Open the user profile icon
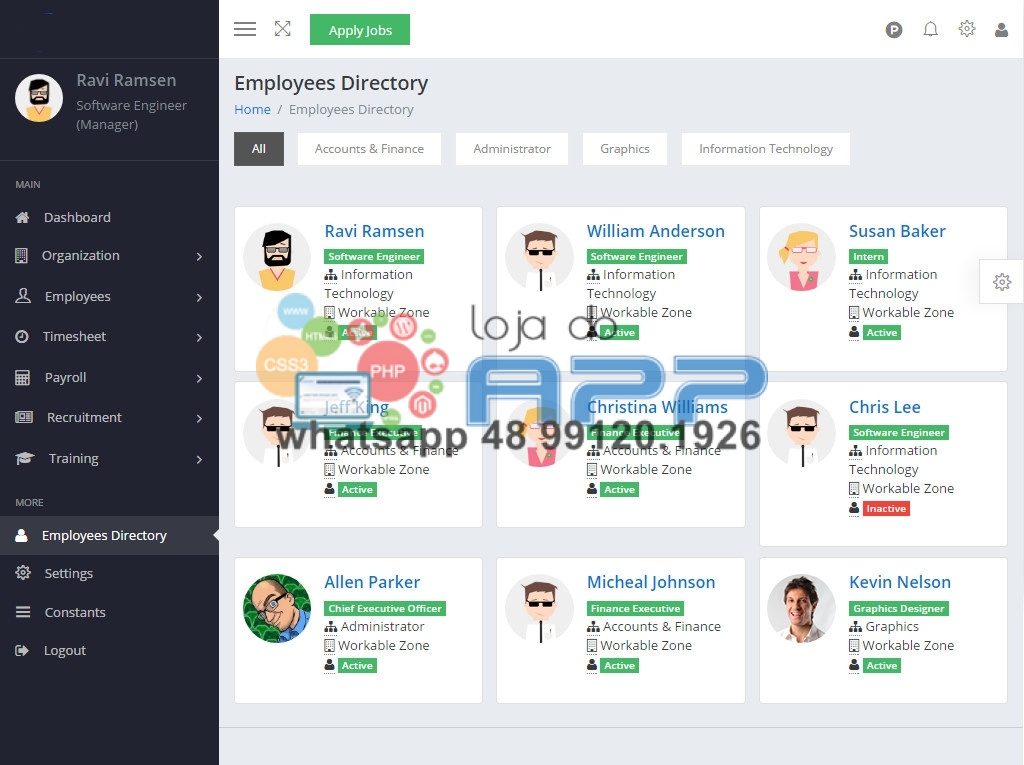Viewport: 1024px width, 765px height. [x=1001, y=30]
